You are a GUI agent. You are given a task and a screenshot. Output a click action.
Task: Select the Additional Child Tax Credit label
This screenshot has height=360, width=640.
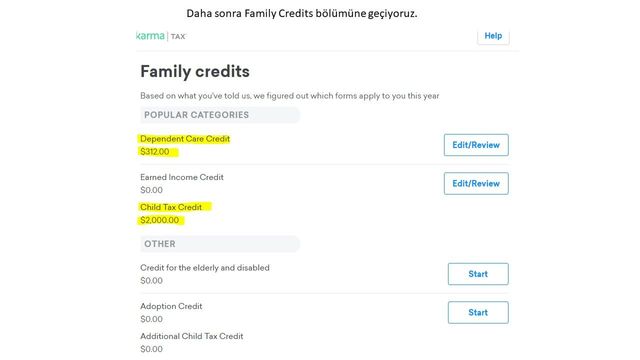[x=192, y=336]
